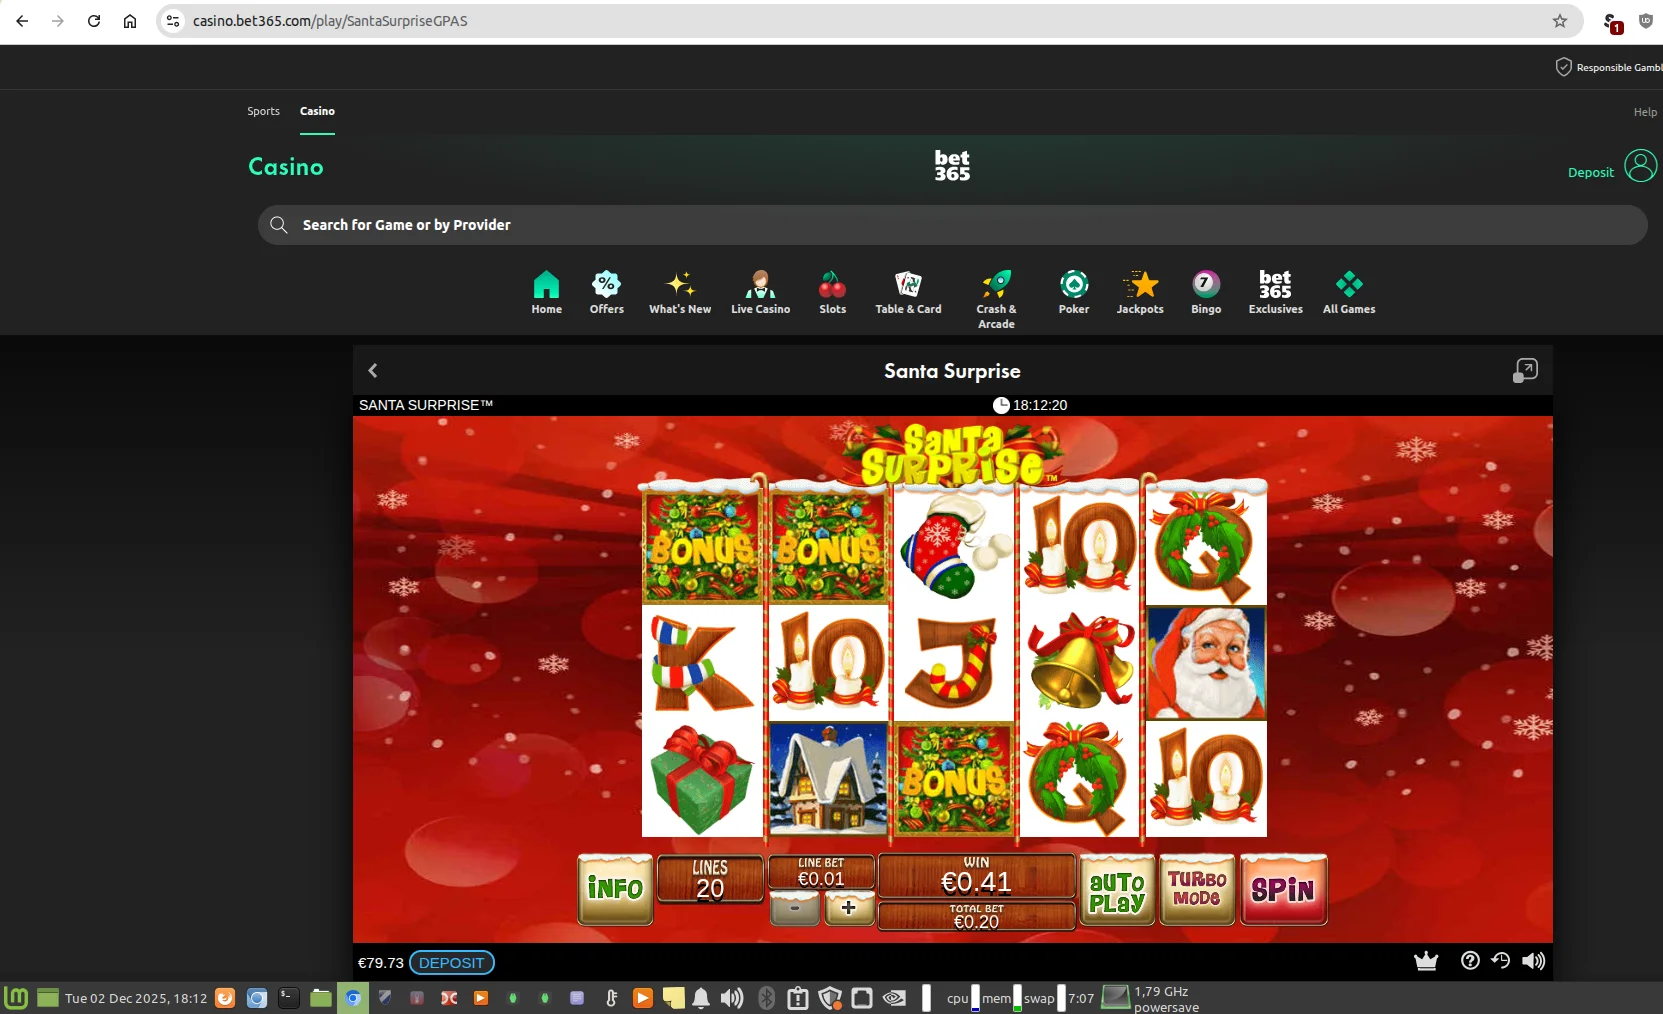Change the LINES 20 setting
1663x1014 pixels.
click(710, 879)
